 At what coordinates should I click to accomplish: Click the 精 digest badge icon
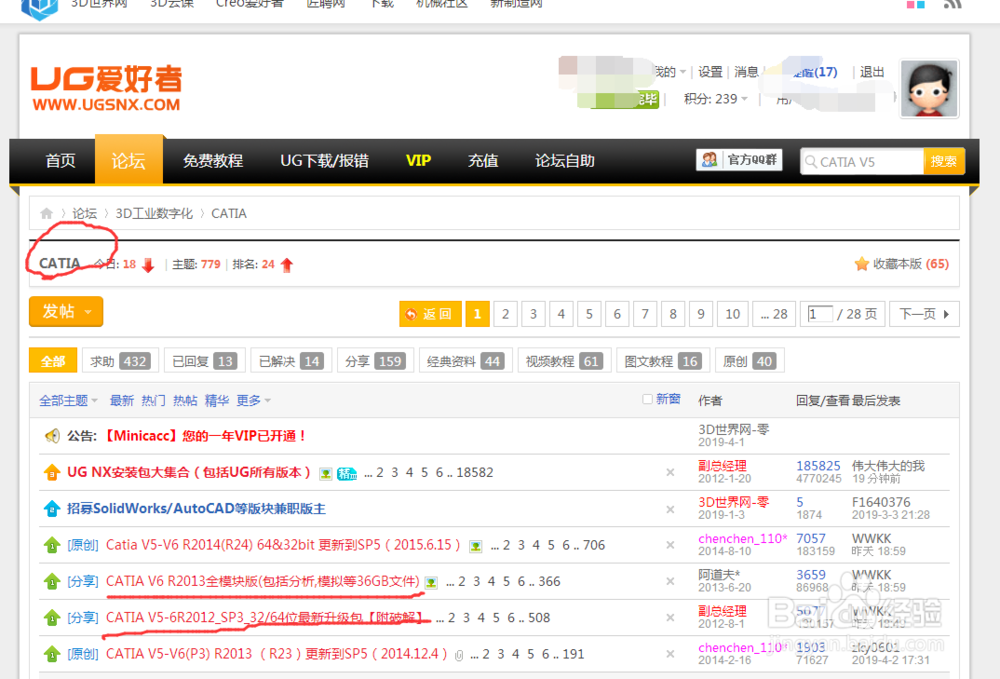(347, 474)
